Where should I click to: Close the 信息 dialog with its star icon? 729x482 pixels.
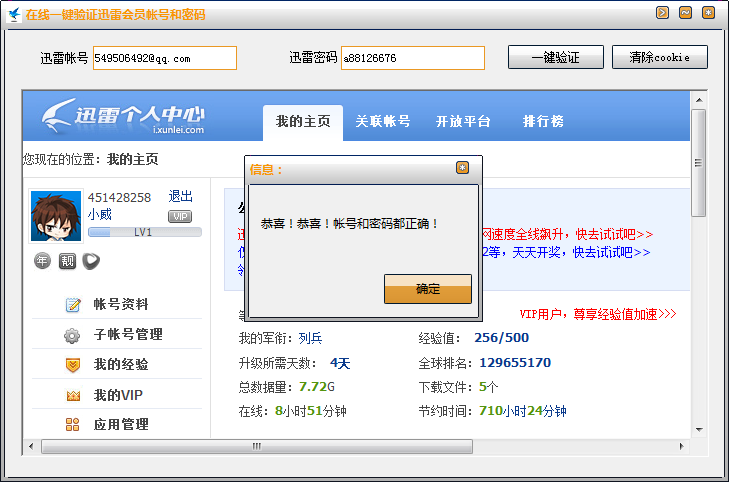click(462, 167)
